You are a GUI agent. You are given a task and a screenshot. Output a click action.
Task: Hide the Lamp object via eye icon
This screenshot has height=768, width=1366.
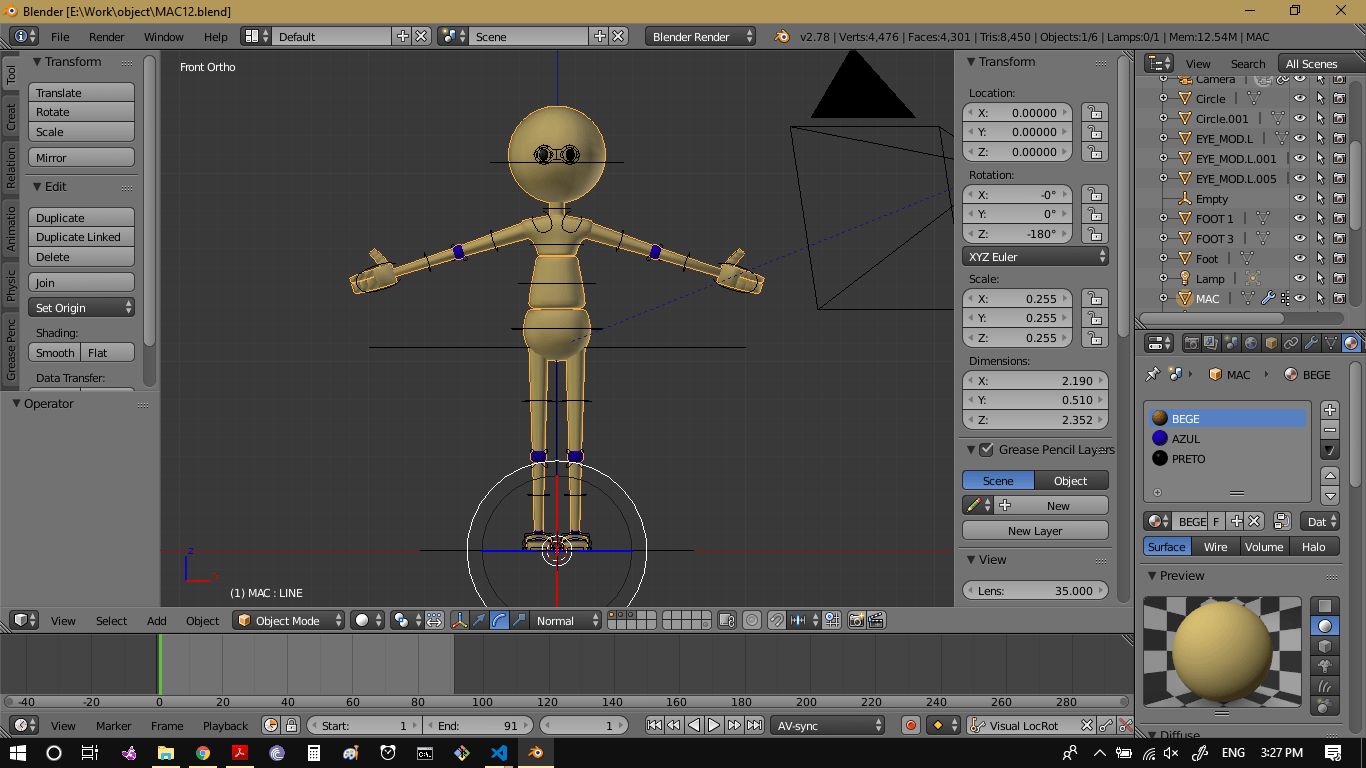1299,279
